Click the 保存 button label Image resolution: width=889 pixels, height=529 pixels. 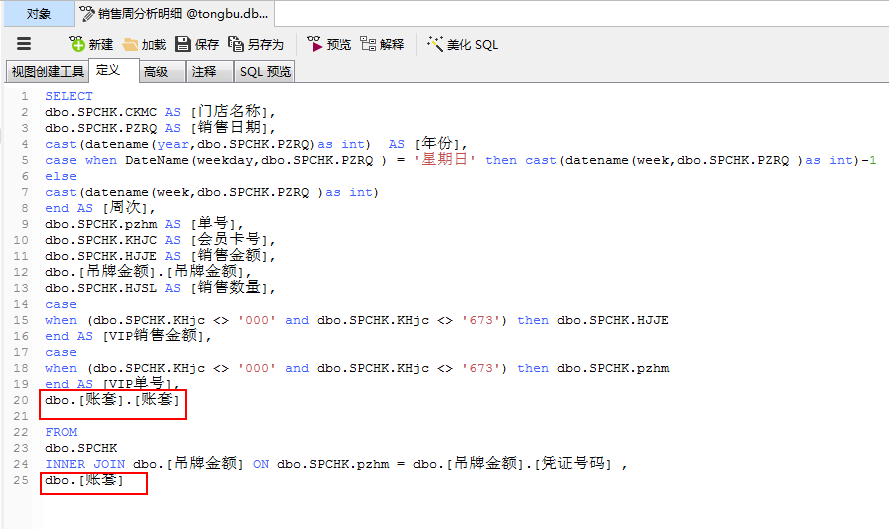click(206, 44)
